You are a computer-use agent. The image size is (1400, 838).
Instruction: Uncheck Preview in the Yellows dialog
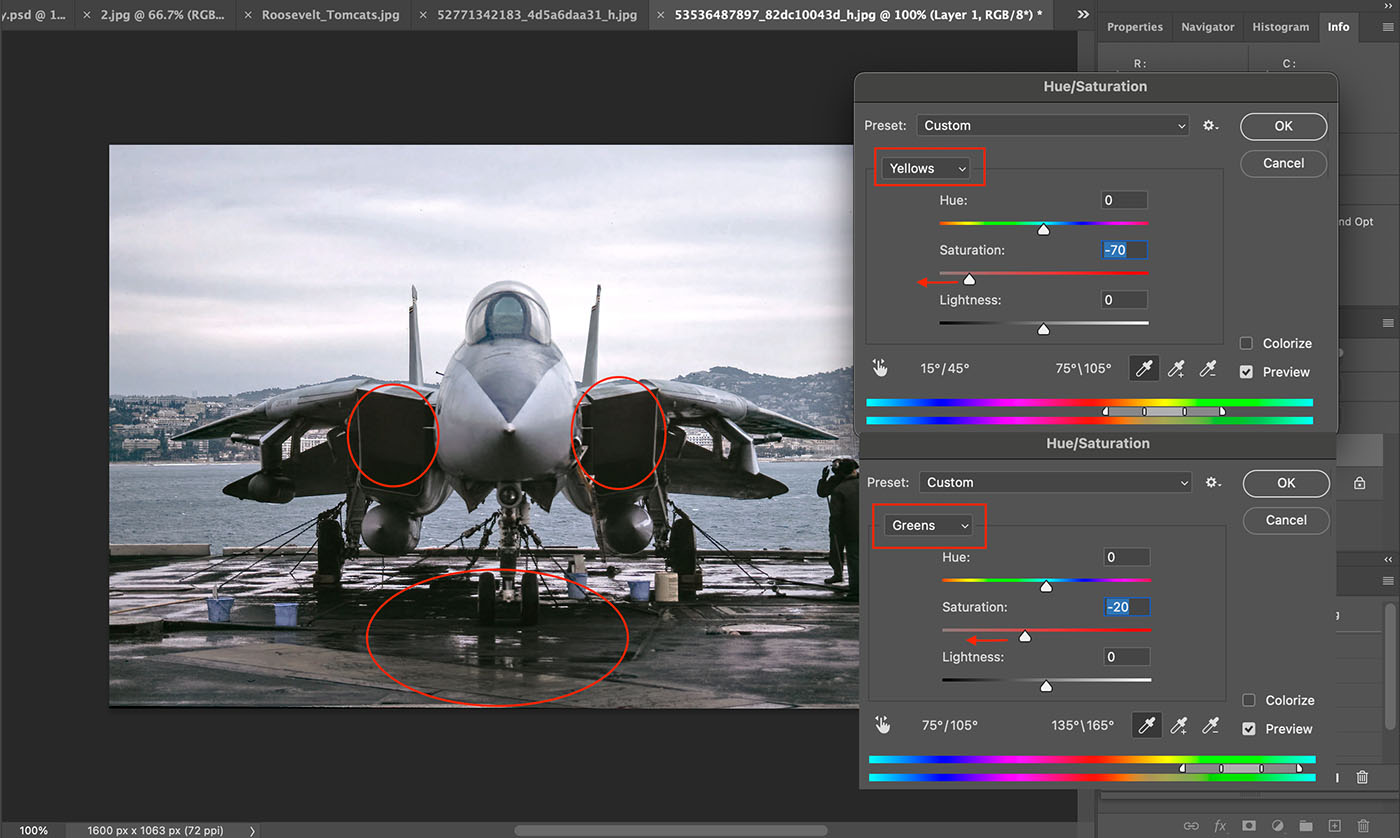coord(1247,372)
